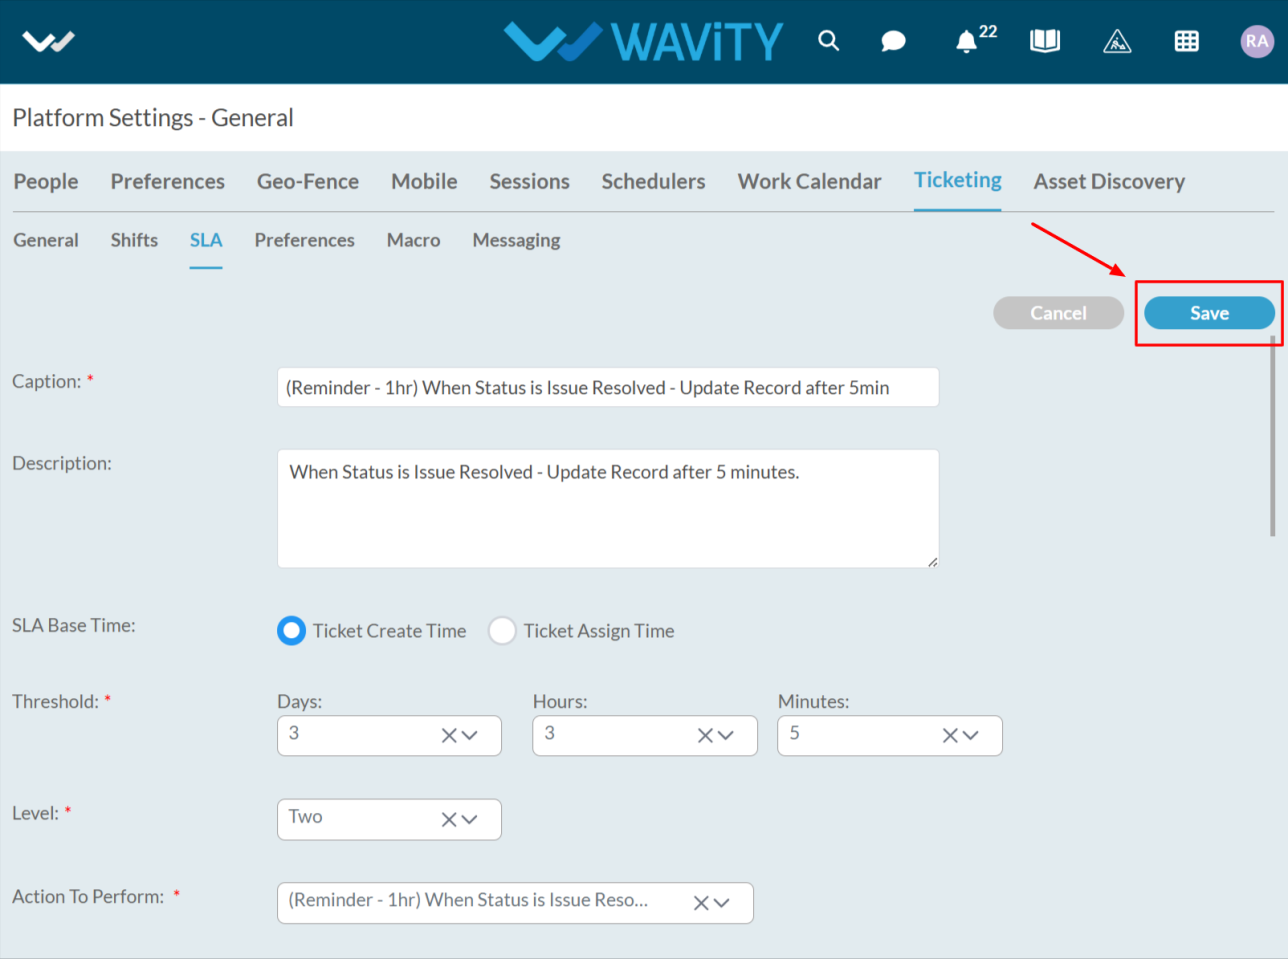Open the Messaging sub-tab

[x=516, y=240]
